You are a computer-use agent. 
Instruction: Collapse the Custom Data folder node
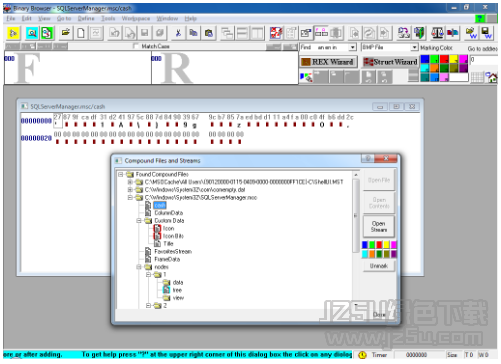(139, 221)
